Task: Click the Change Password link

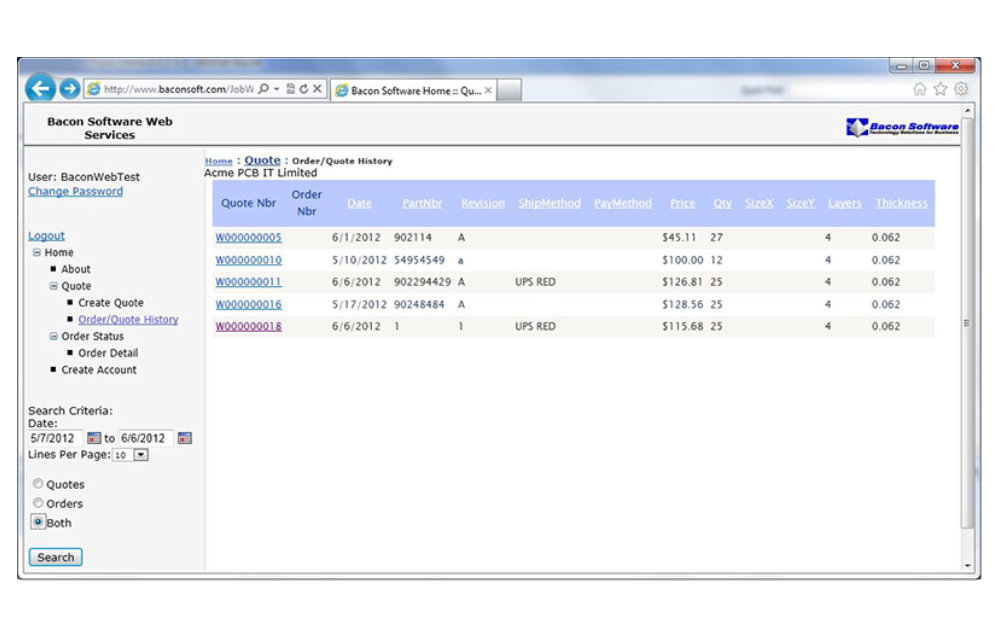Action: pyautogui.click(x=75, y=191)
